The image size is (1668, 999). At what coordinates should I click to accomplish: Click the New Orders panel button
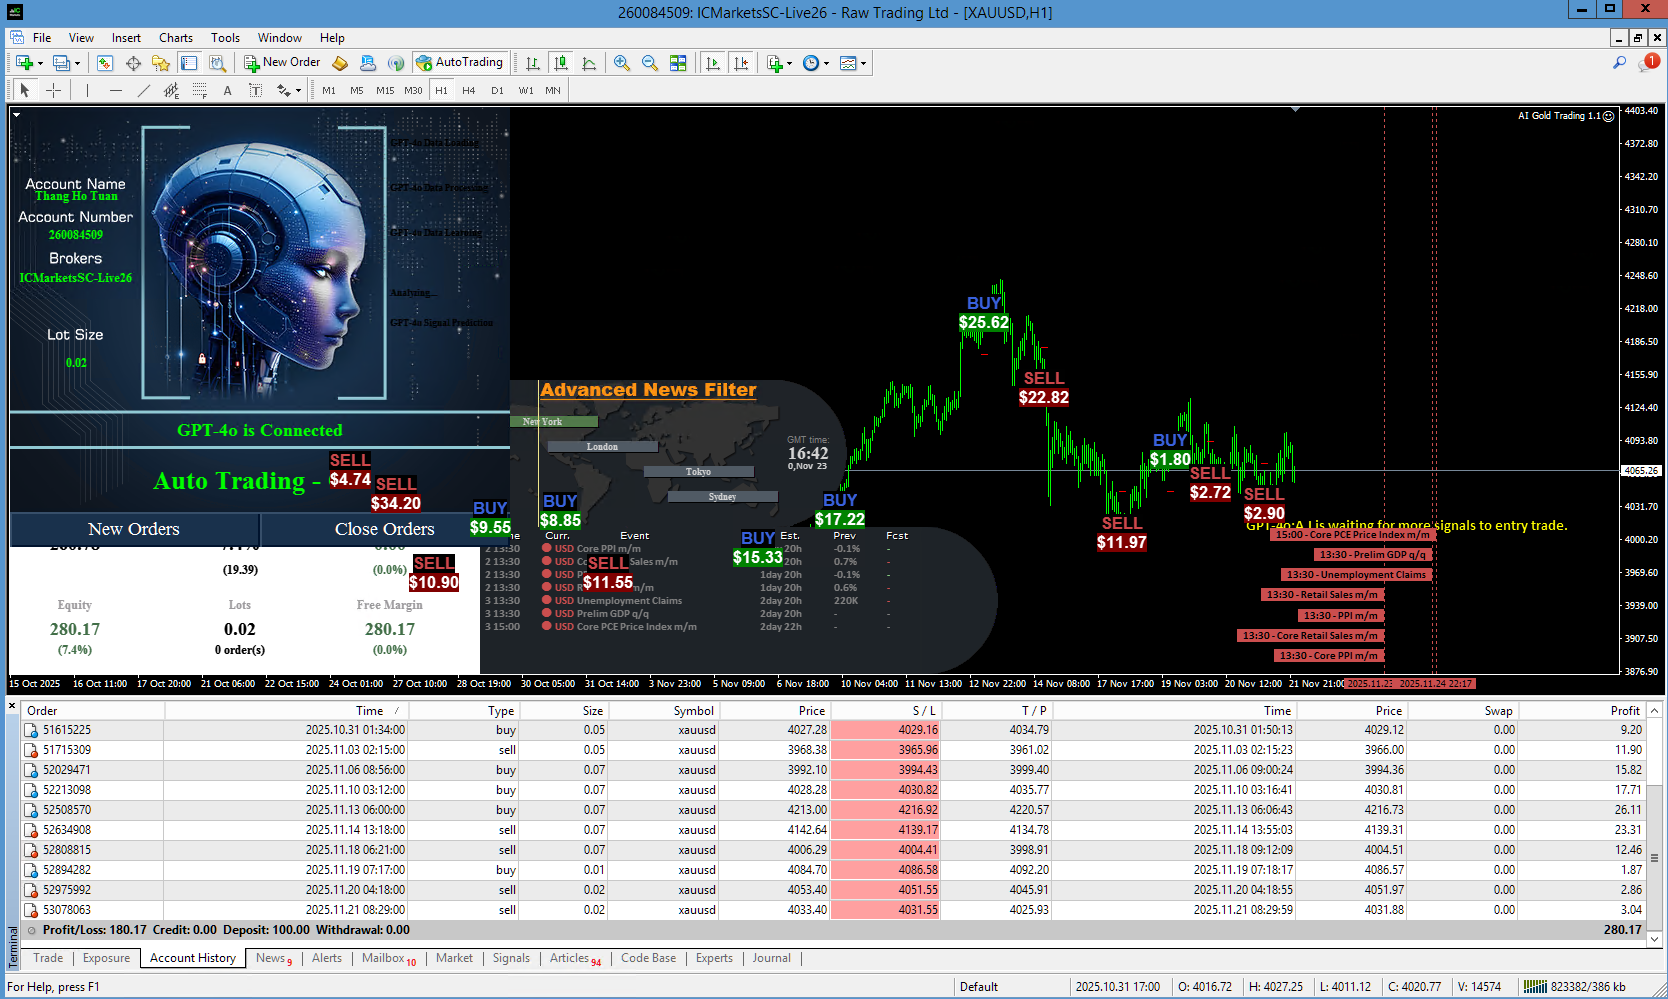click(134, 529)
